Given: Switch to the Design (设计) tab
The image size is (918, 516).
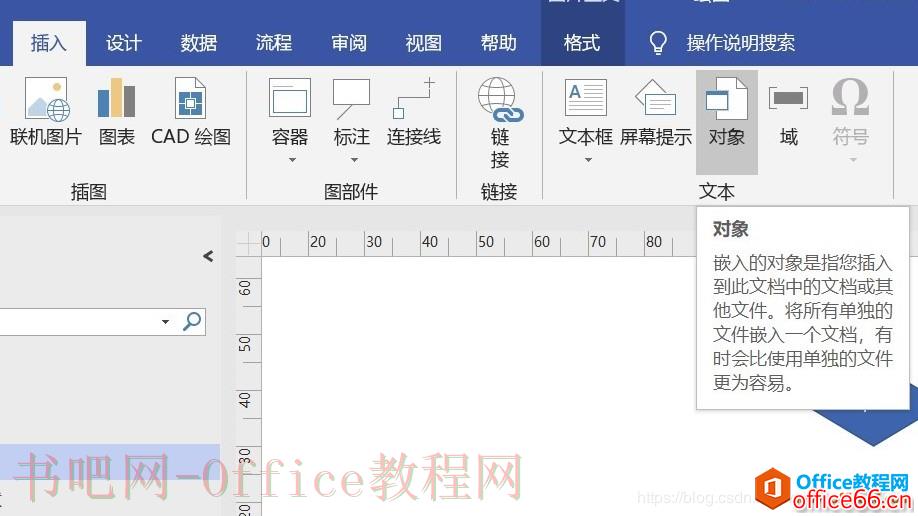Looking at the screenshot, I should click(124, 43).
